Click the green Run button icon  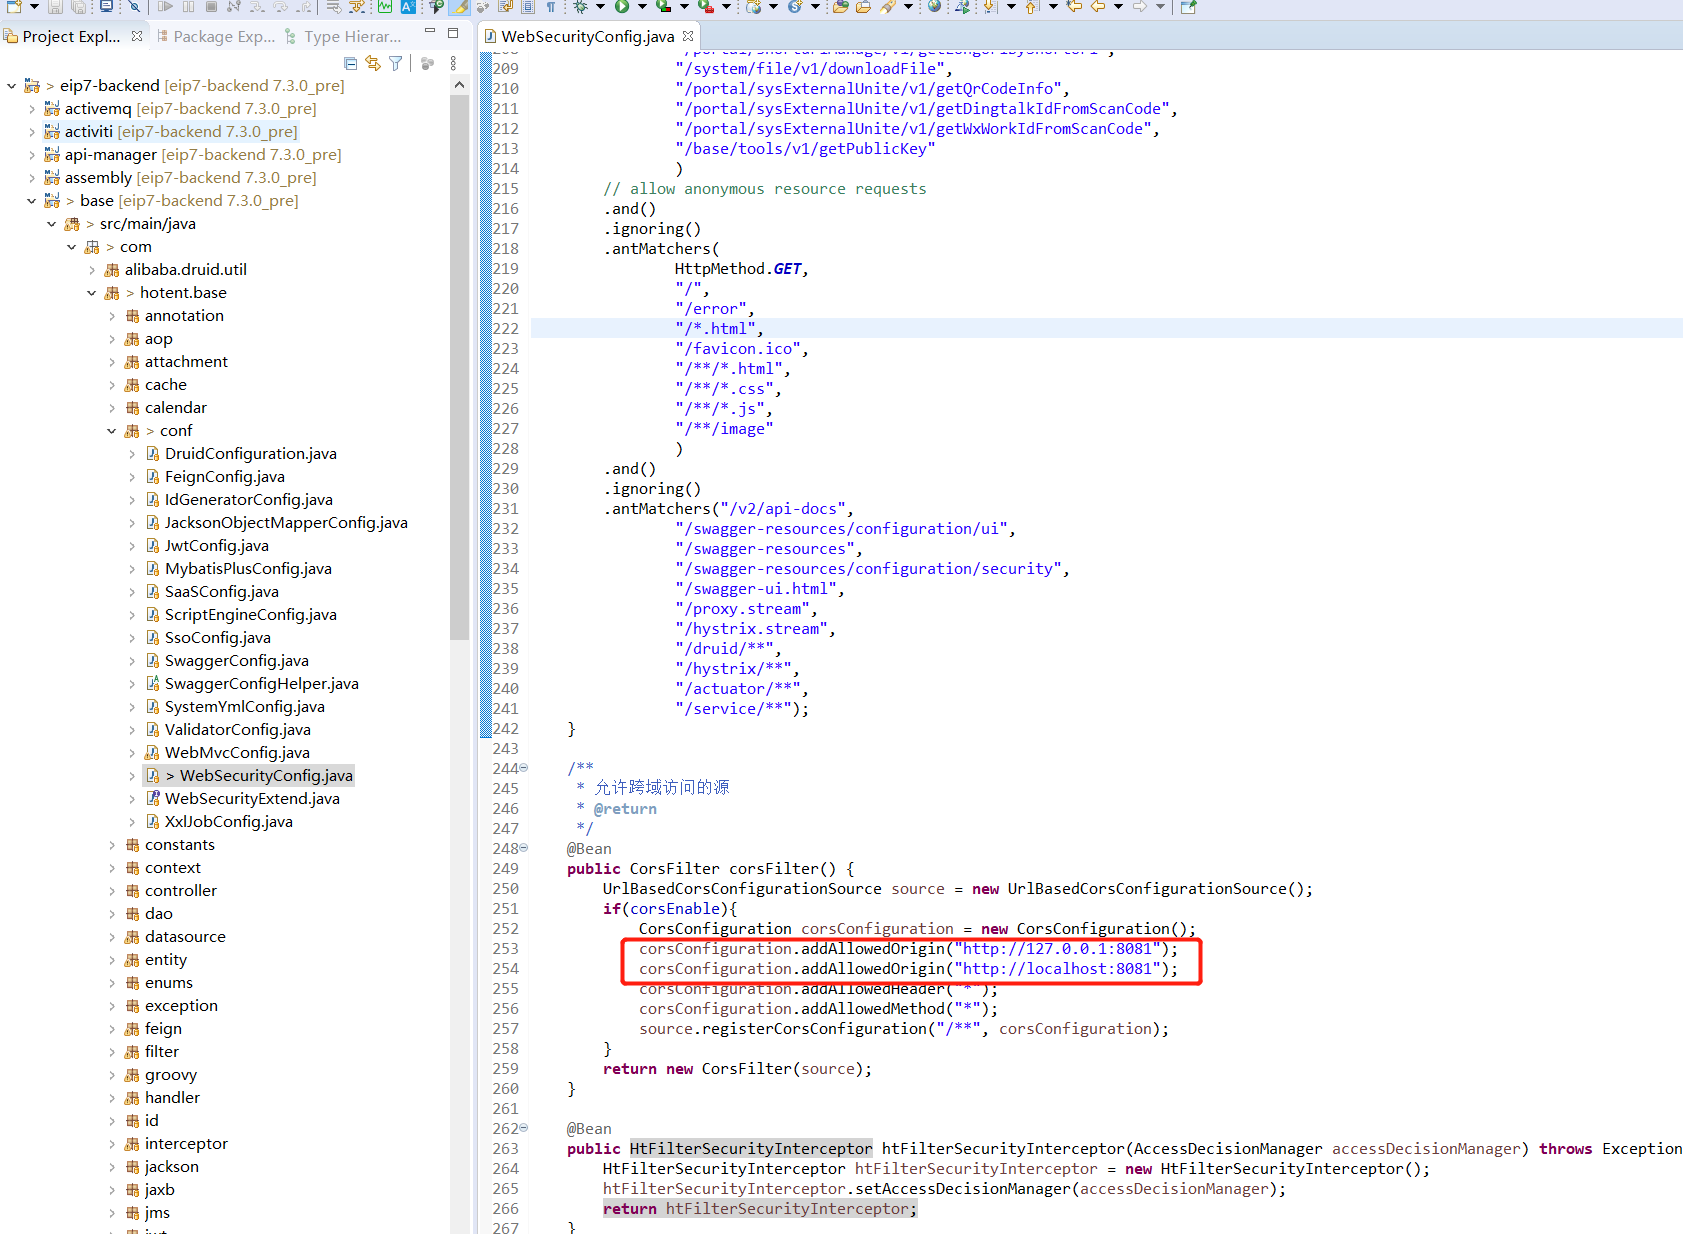pos(622,7)
